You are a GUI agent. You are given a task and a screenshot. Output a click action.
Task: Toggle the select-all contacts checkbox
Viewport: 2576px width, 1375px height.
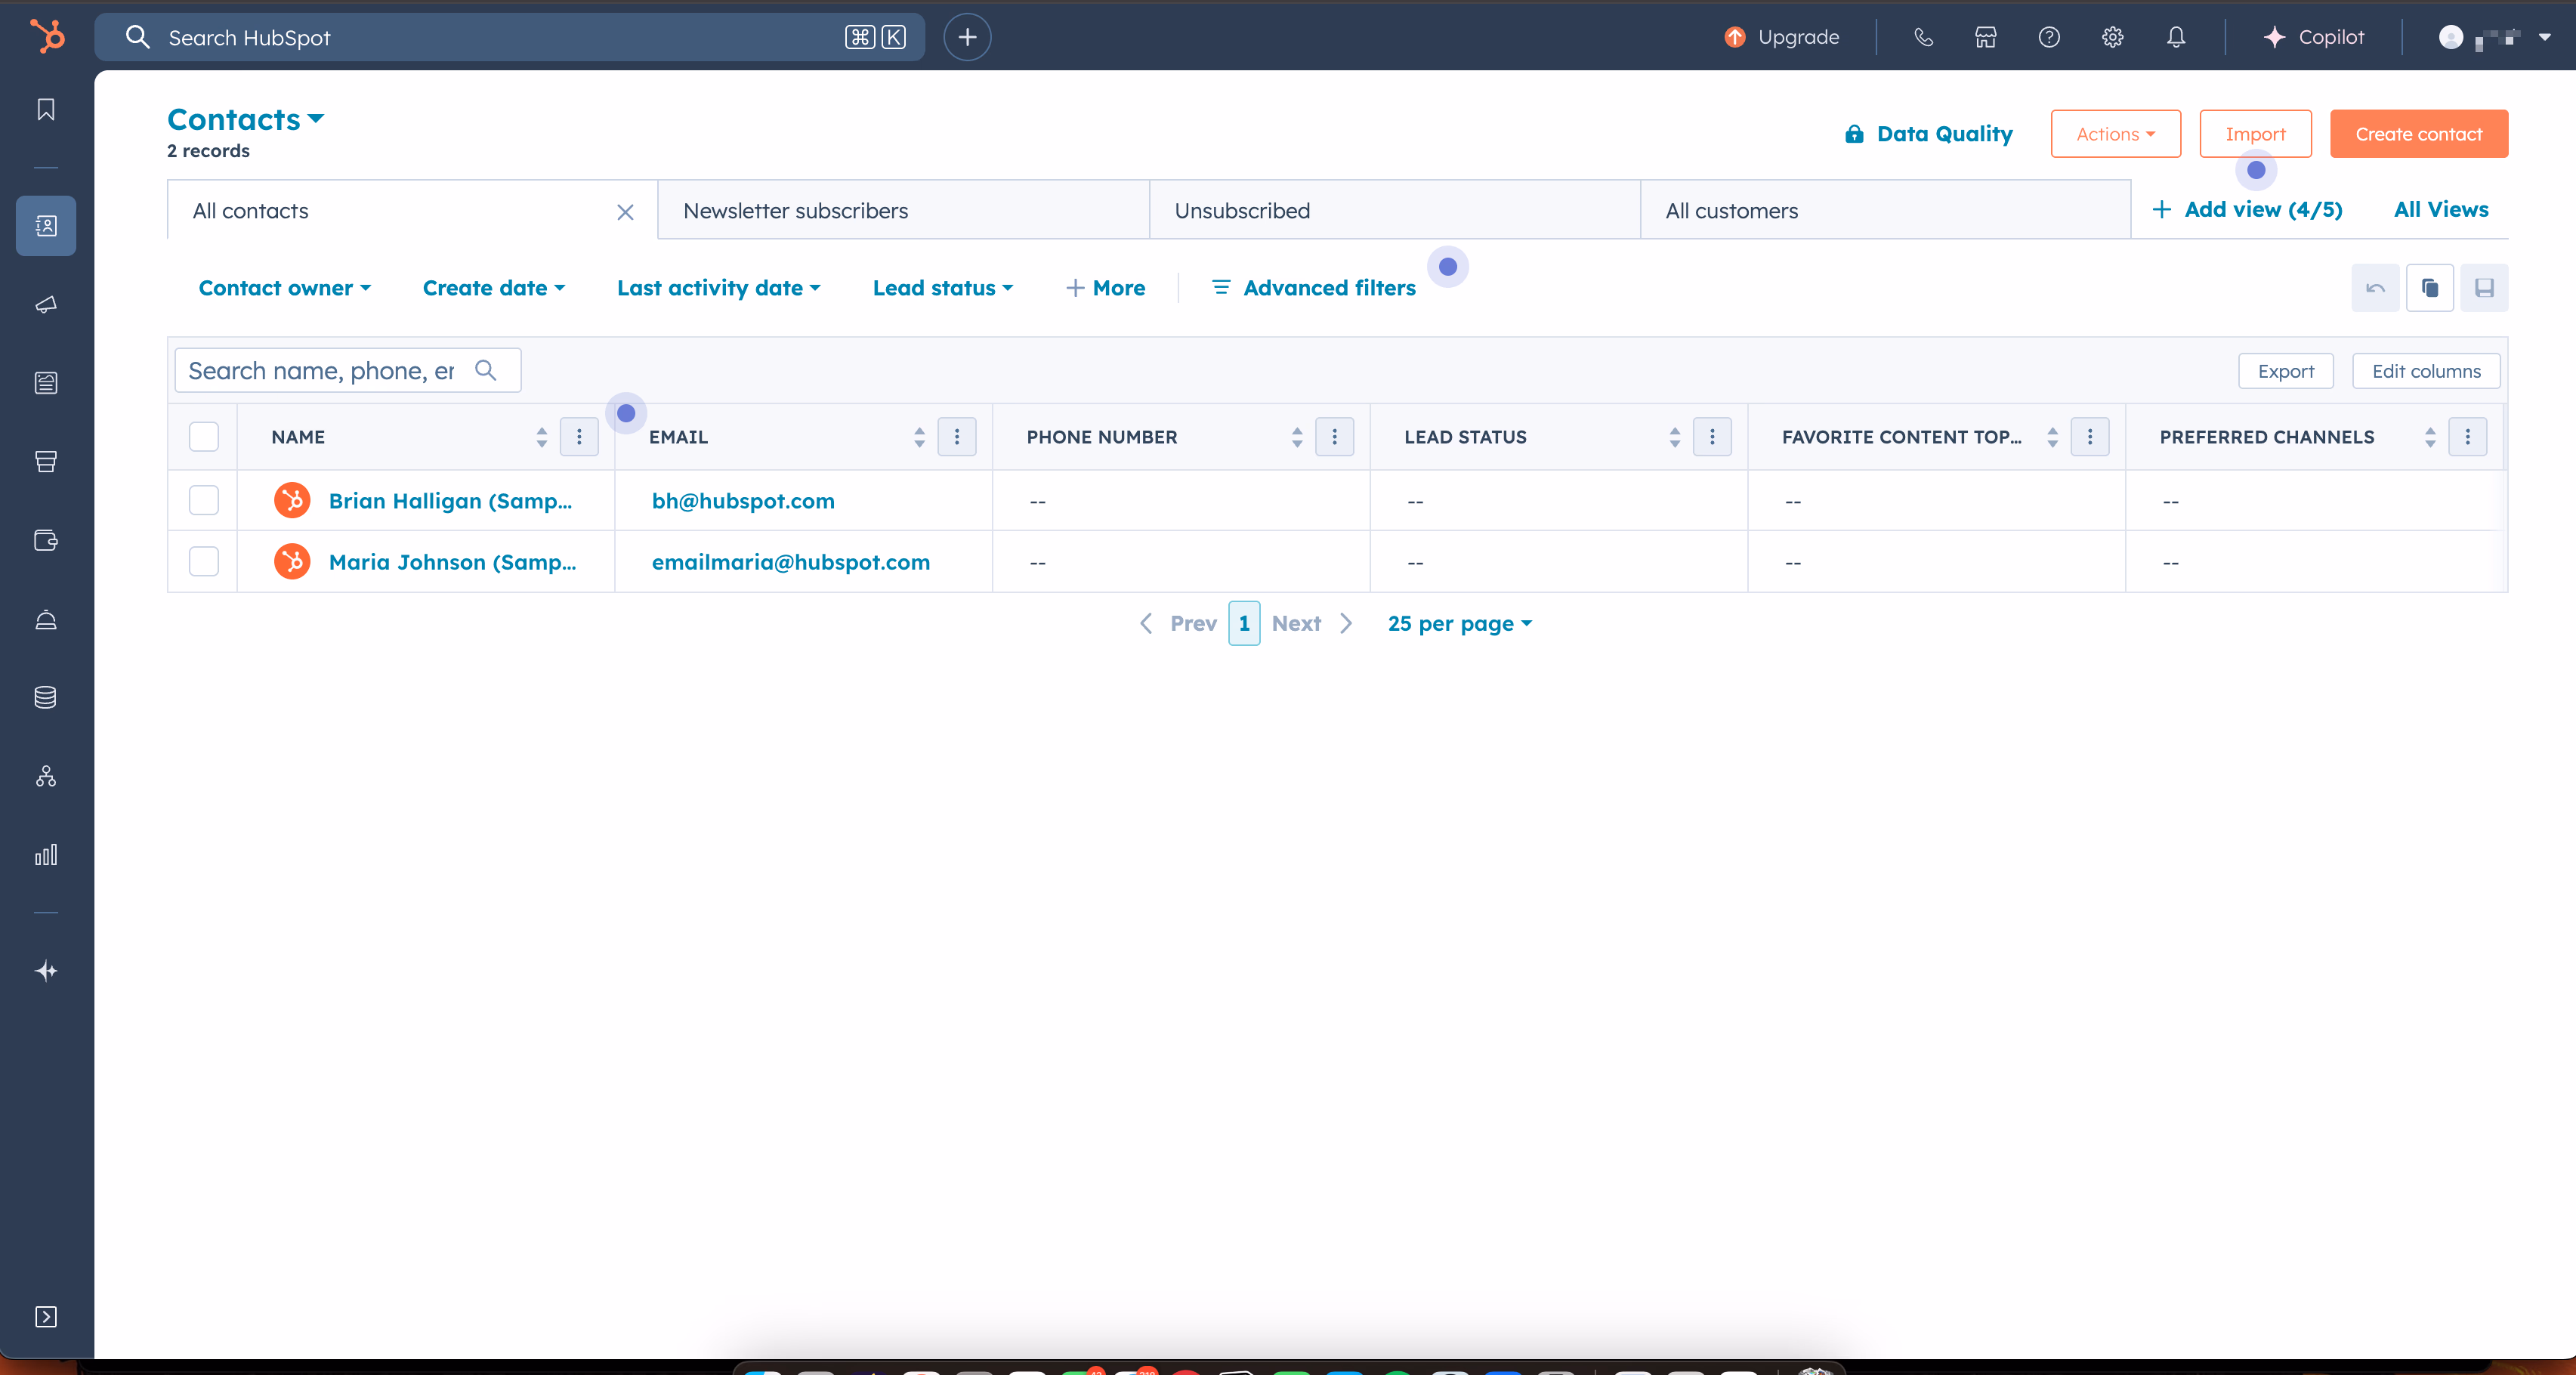[x=204, y=437]
